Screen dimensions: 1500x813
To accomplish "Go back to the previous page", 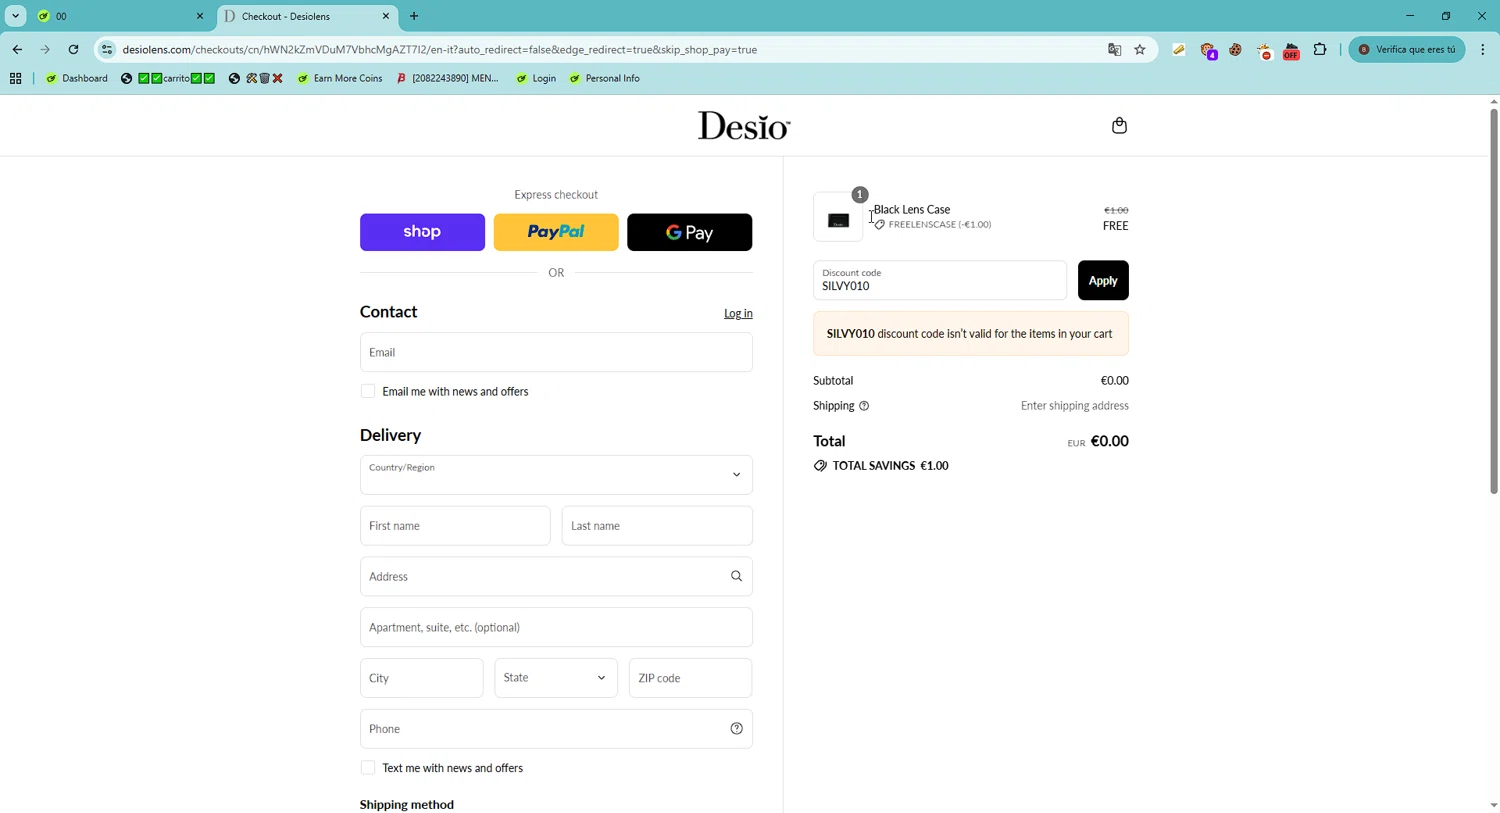I will click(x=17, y=49).
